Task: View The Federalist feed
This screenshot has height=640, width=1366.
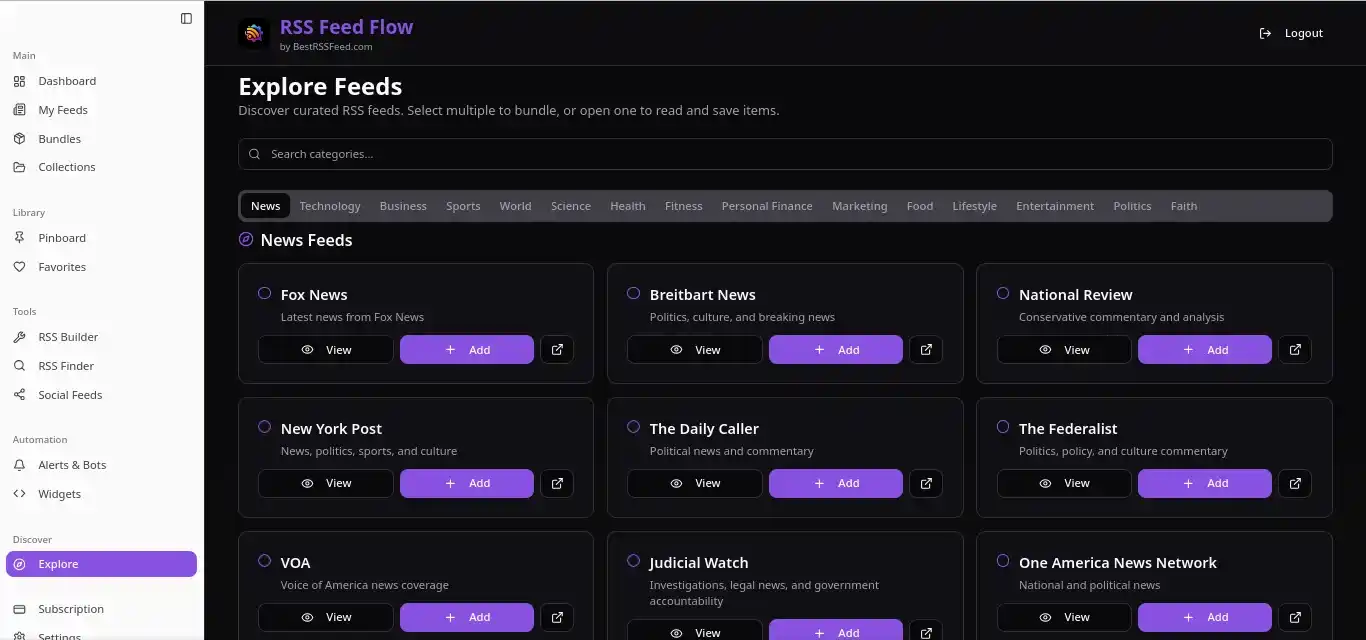Action: click(x=1064, y=484)
